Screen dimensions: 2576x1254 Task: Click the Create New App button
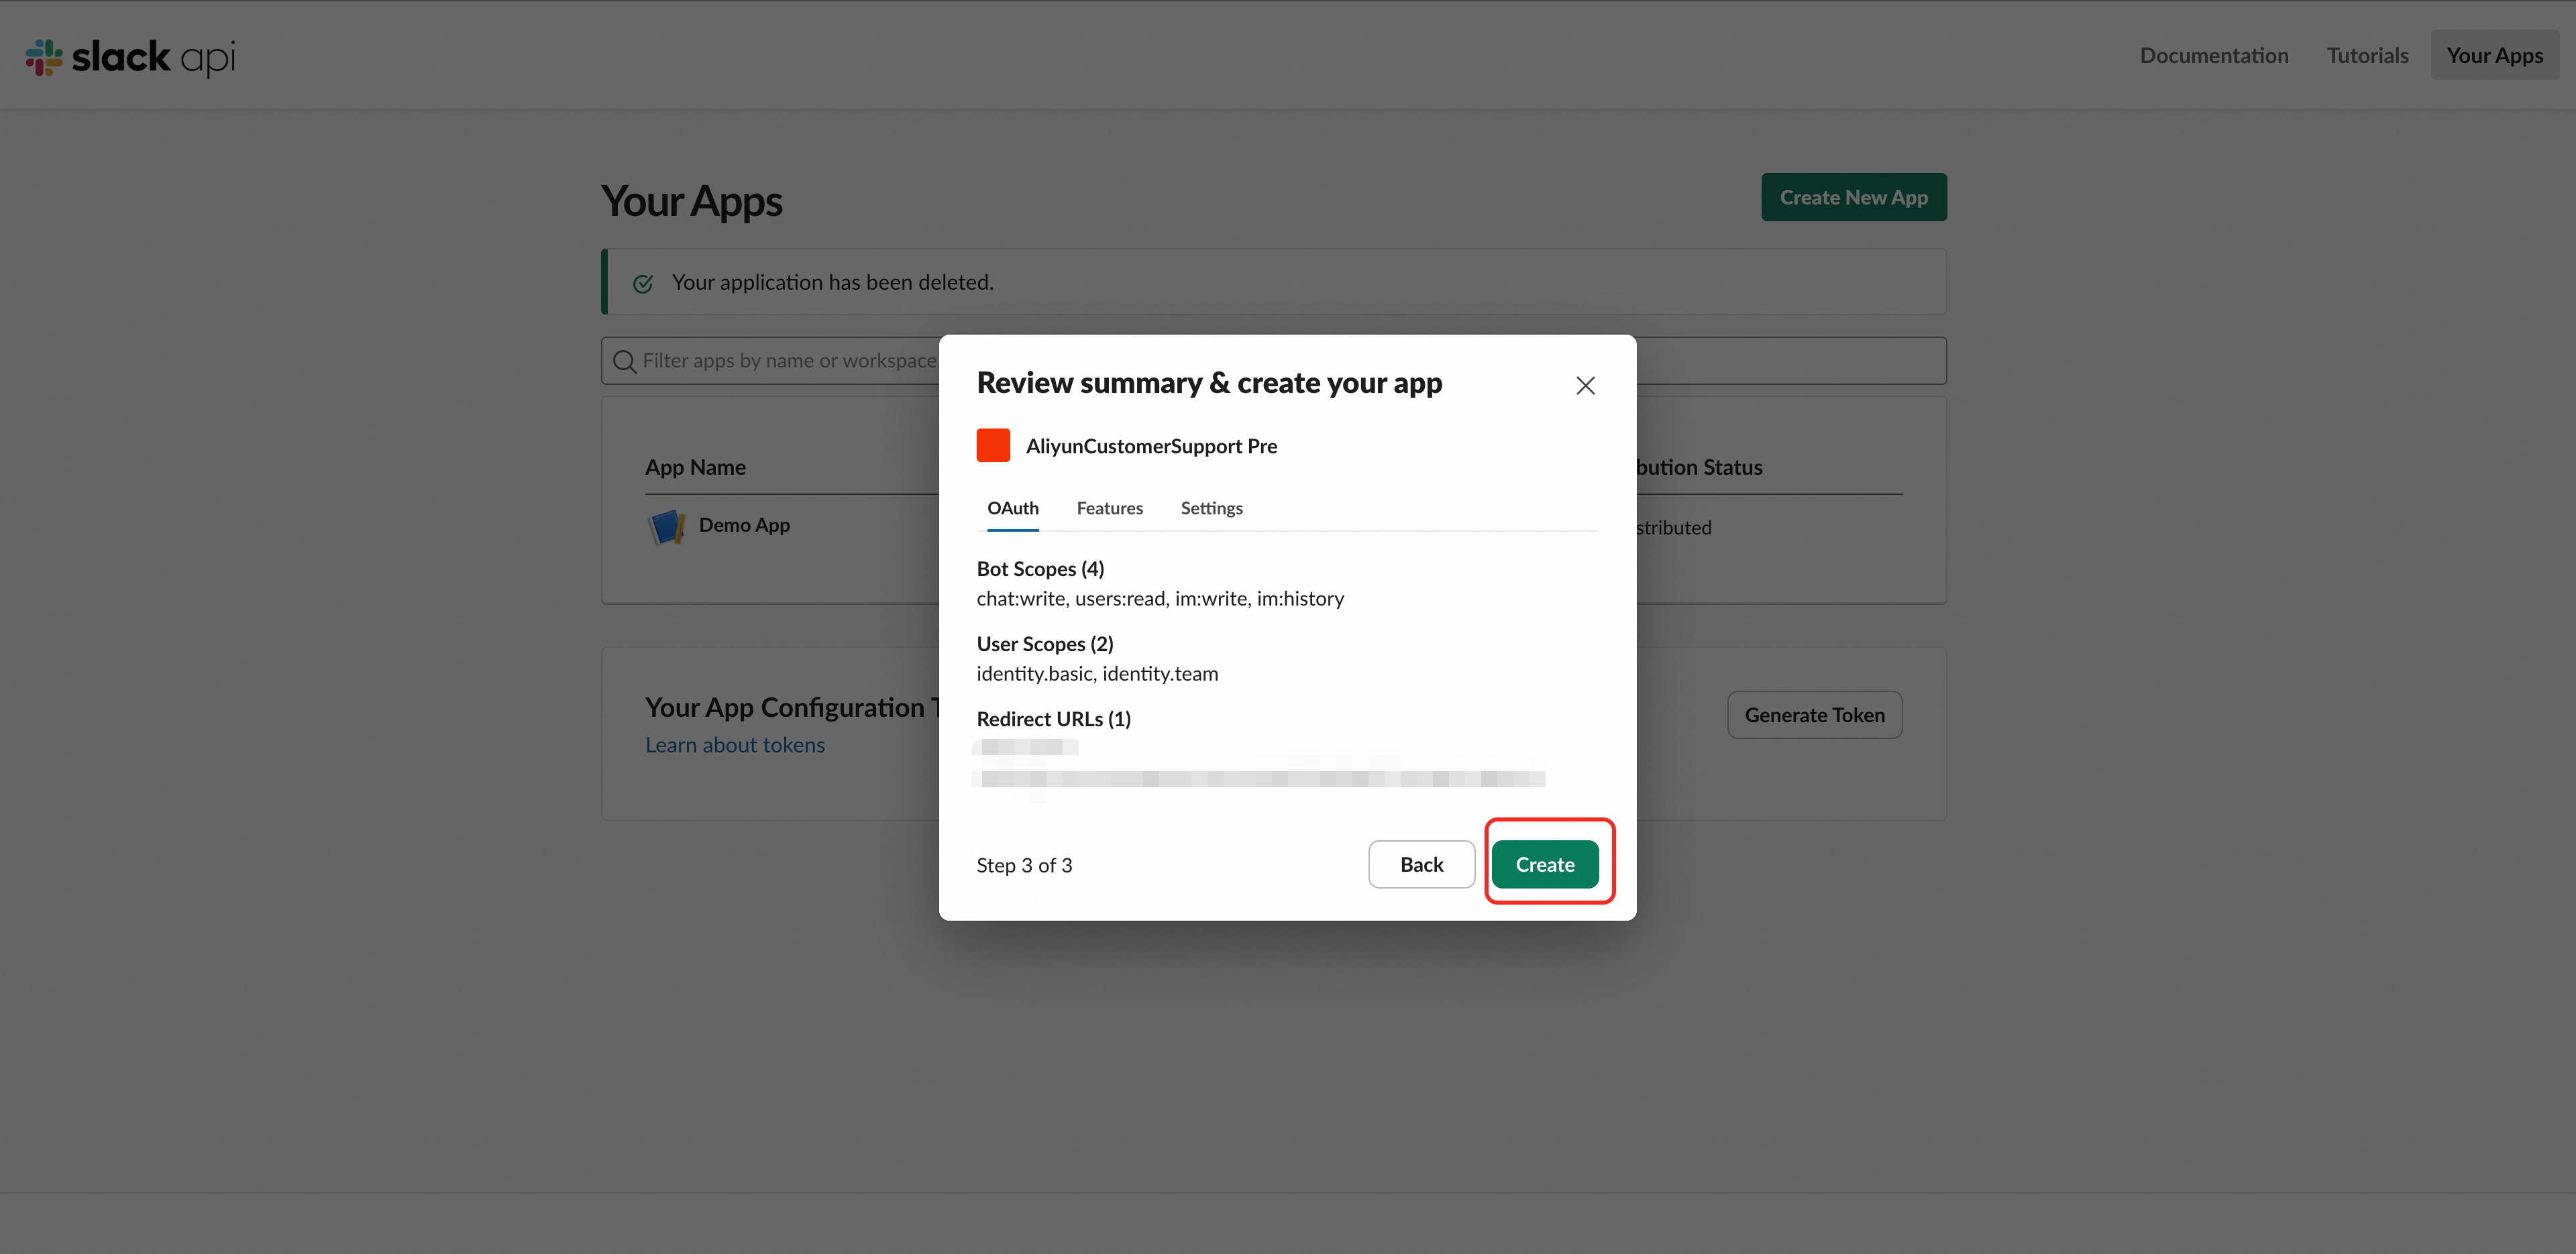click(1854, 198)
